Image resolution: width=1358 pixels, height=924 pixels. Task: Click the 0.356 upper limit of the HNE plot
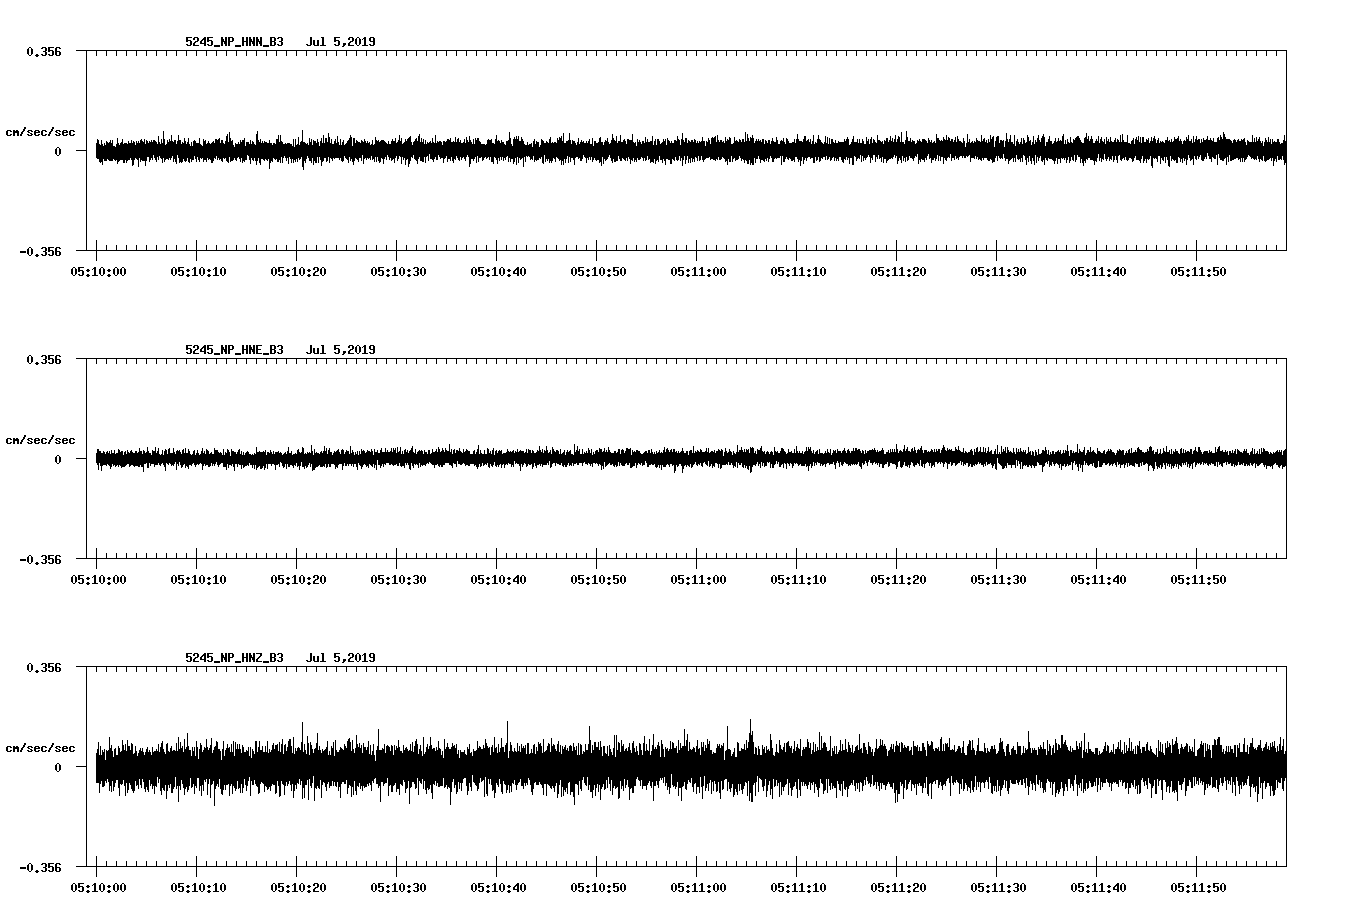[43, 359]
